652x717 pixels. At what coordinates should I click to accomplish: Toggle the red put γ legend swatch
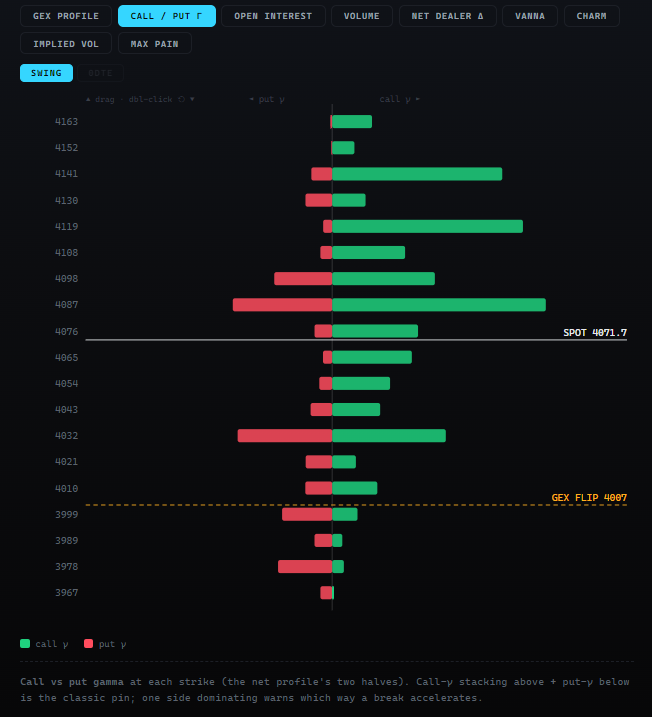click(x=89, y=643)
